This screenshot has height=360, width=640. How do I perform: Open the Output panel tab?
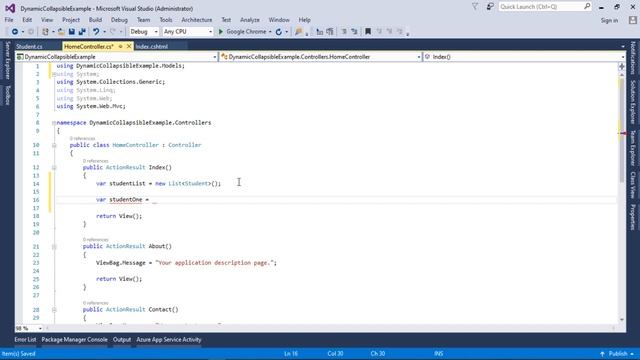tap(122, 340)
